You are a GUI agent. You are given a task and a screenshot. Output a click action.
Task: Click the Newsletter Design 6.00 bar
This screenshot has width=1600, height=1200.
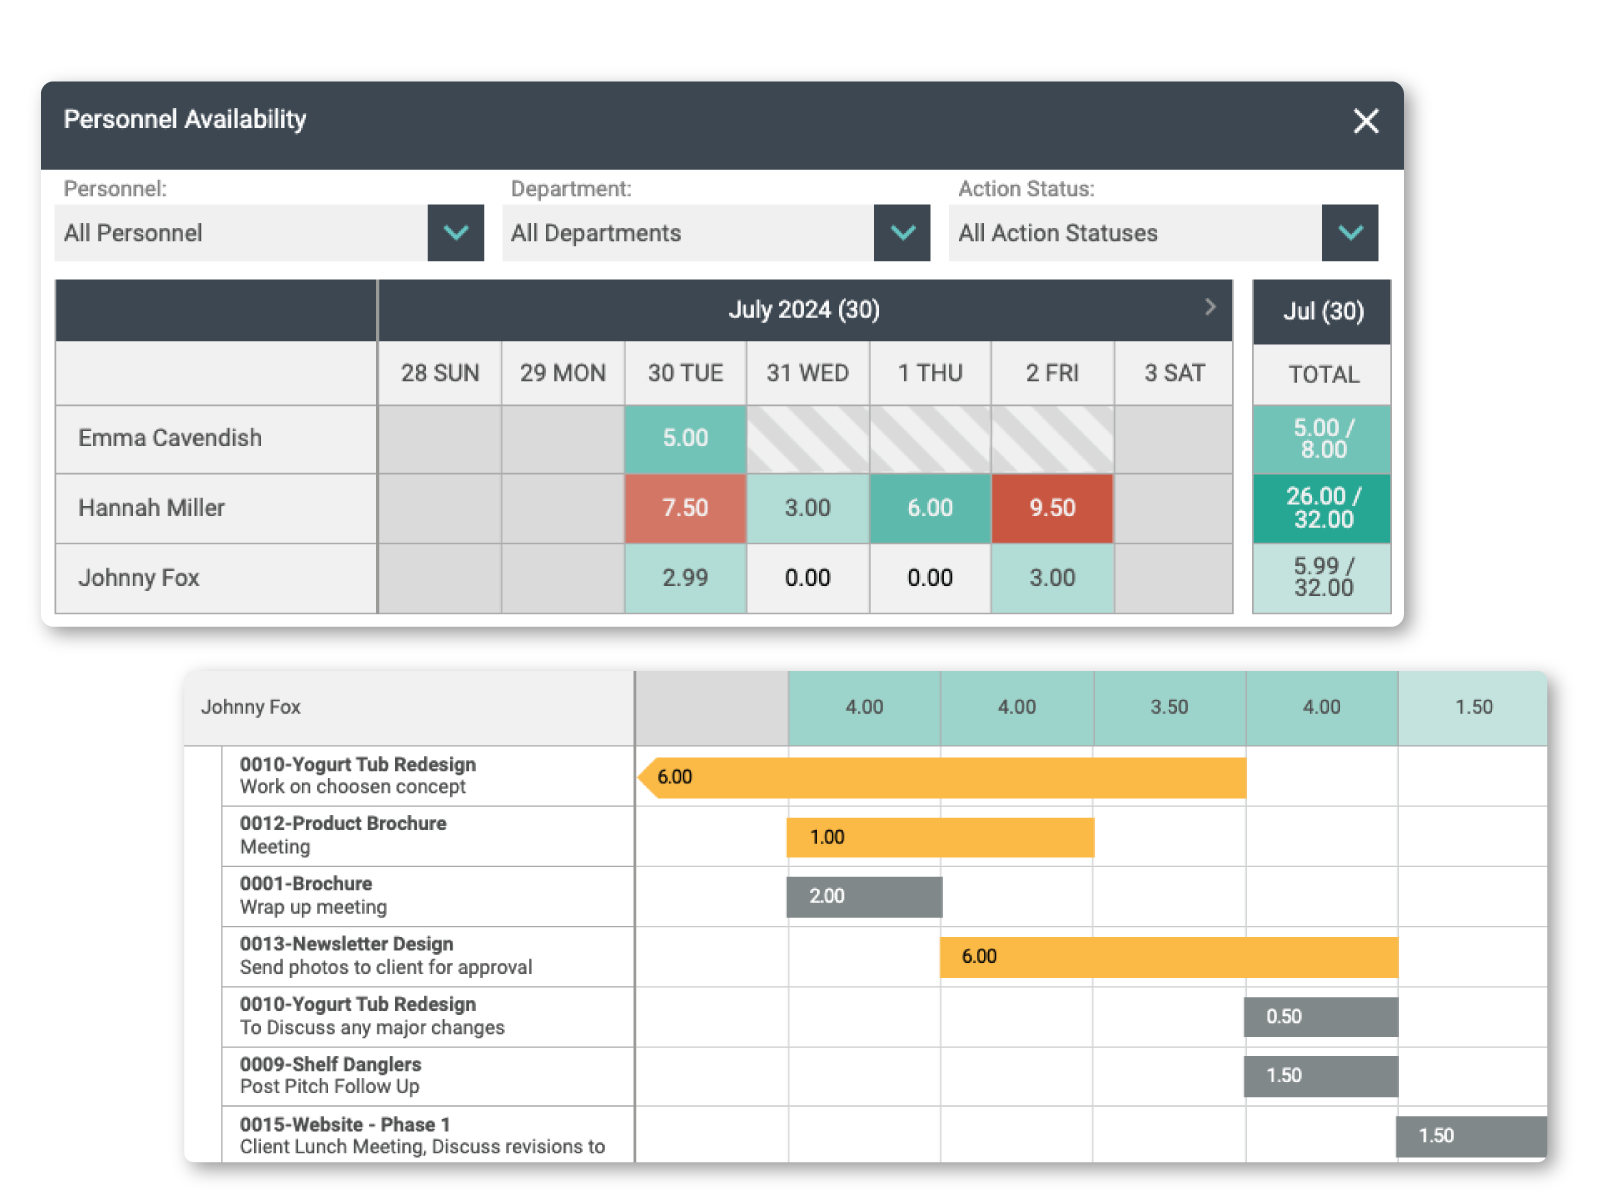click(1168, 957)
